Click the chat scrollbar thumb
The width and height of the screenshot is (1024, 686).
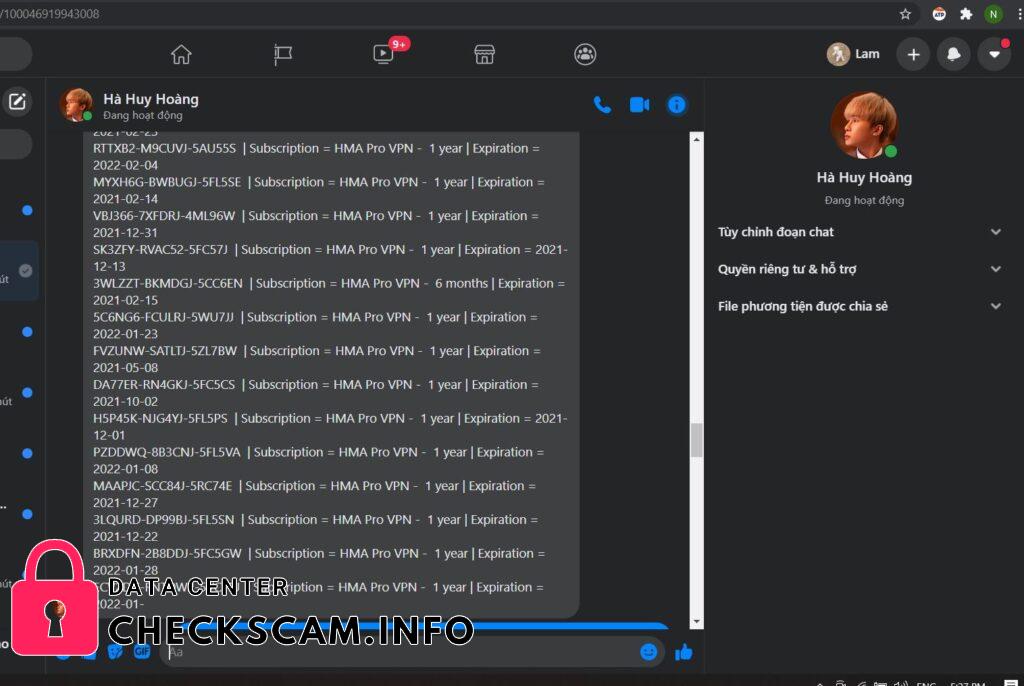click(x=697, y=440)
